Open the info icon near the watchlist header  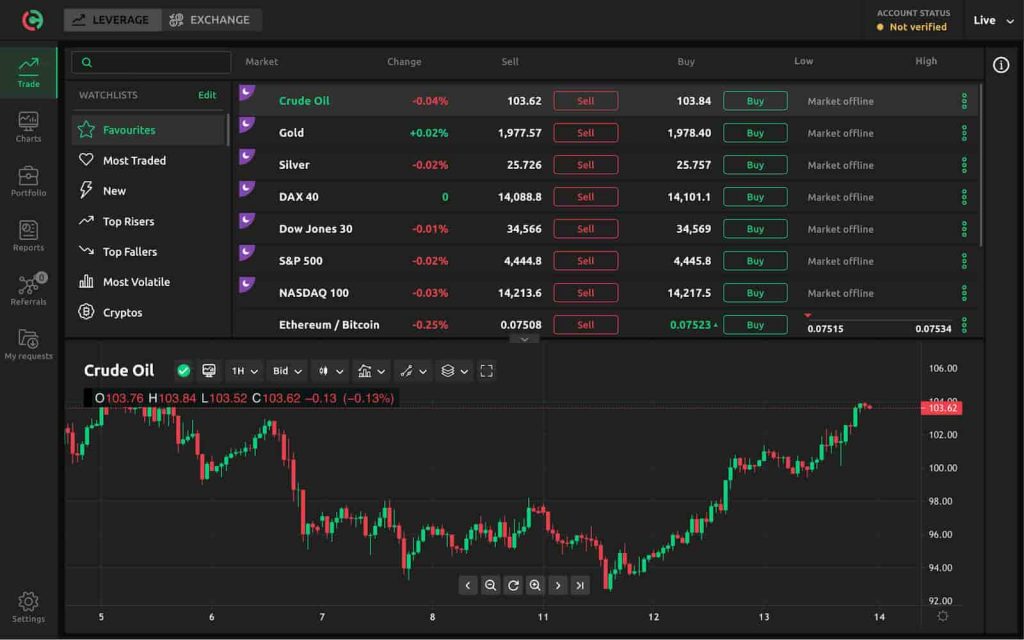tap(1001, 64)
